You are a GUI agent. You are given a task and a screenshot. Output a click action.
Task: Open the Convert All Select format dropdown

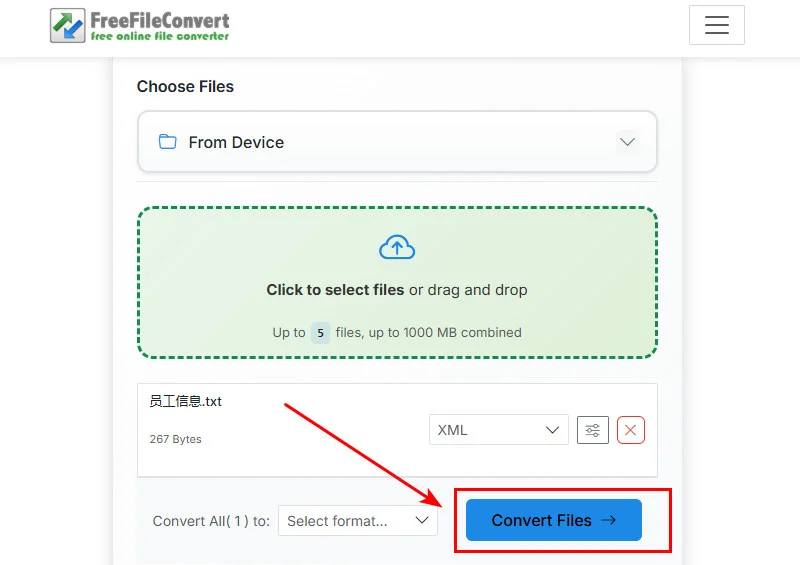tap(357, 521)
